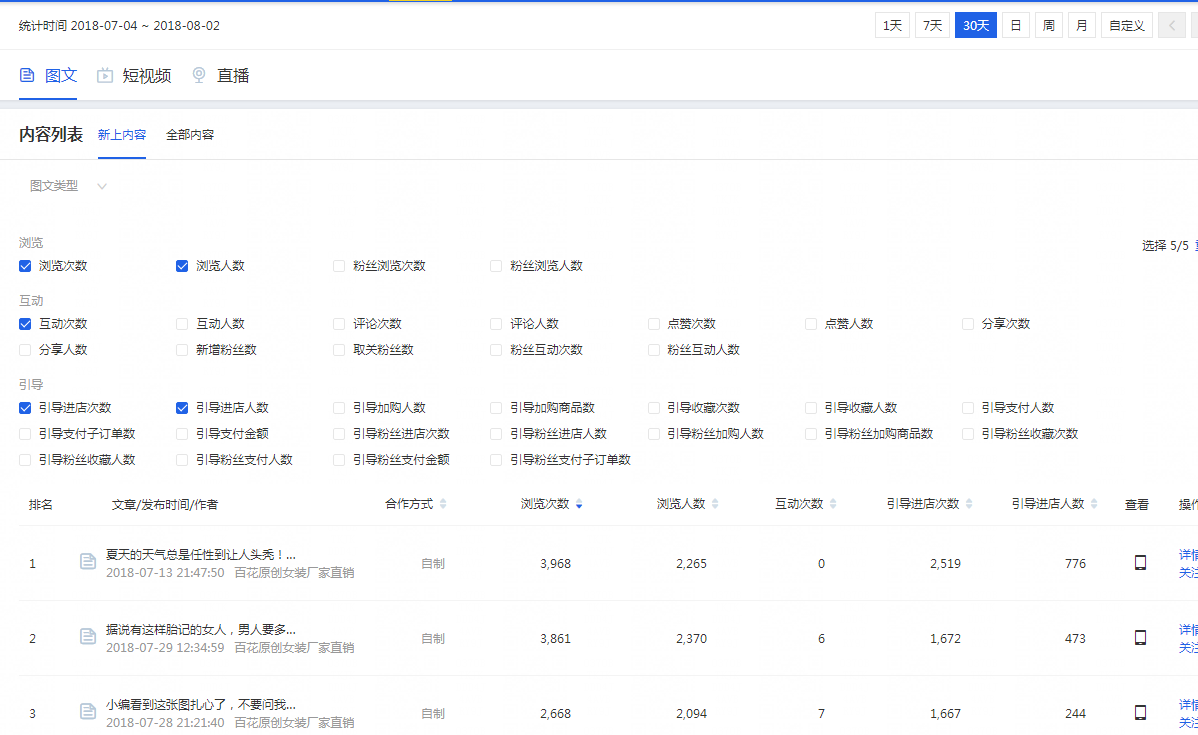The width and height of the screenshot is (1198, 735).
Task: Select the 全部内容 sub-tab
Action: click(189, 134)
